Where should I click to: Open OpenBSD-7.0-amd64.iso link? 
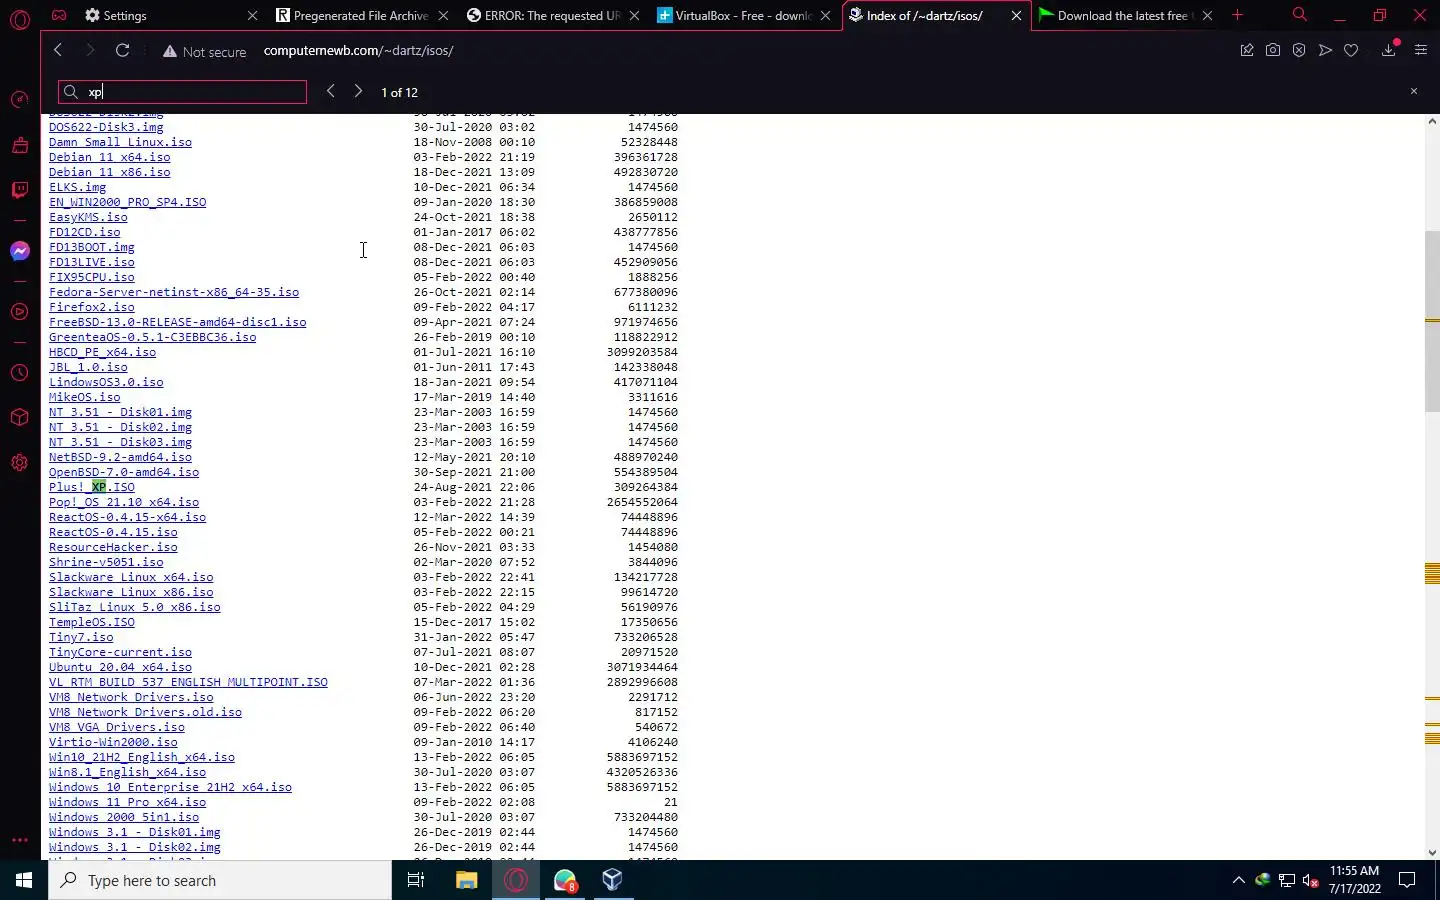tap(124, 472)
